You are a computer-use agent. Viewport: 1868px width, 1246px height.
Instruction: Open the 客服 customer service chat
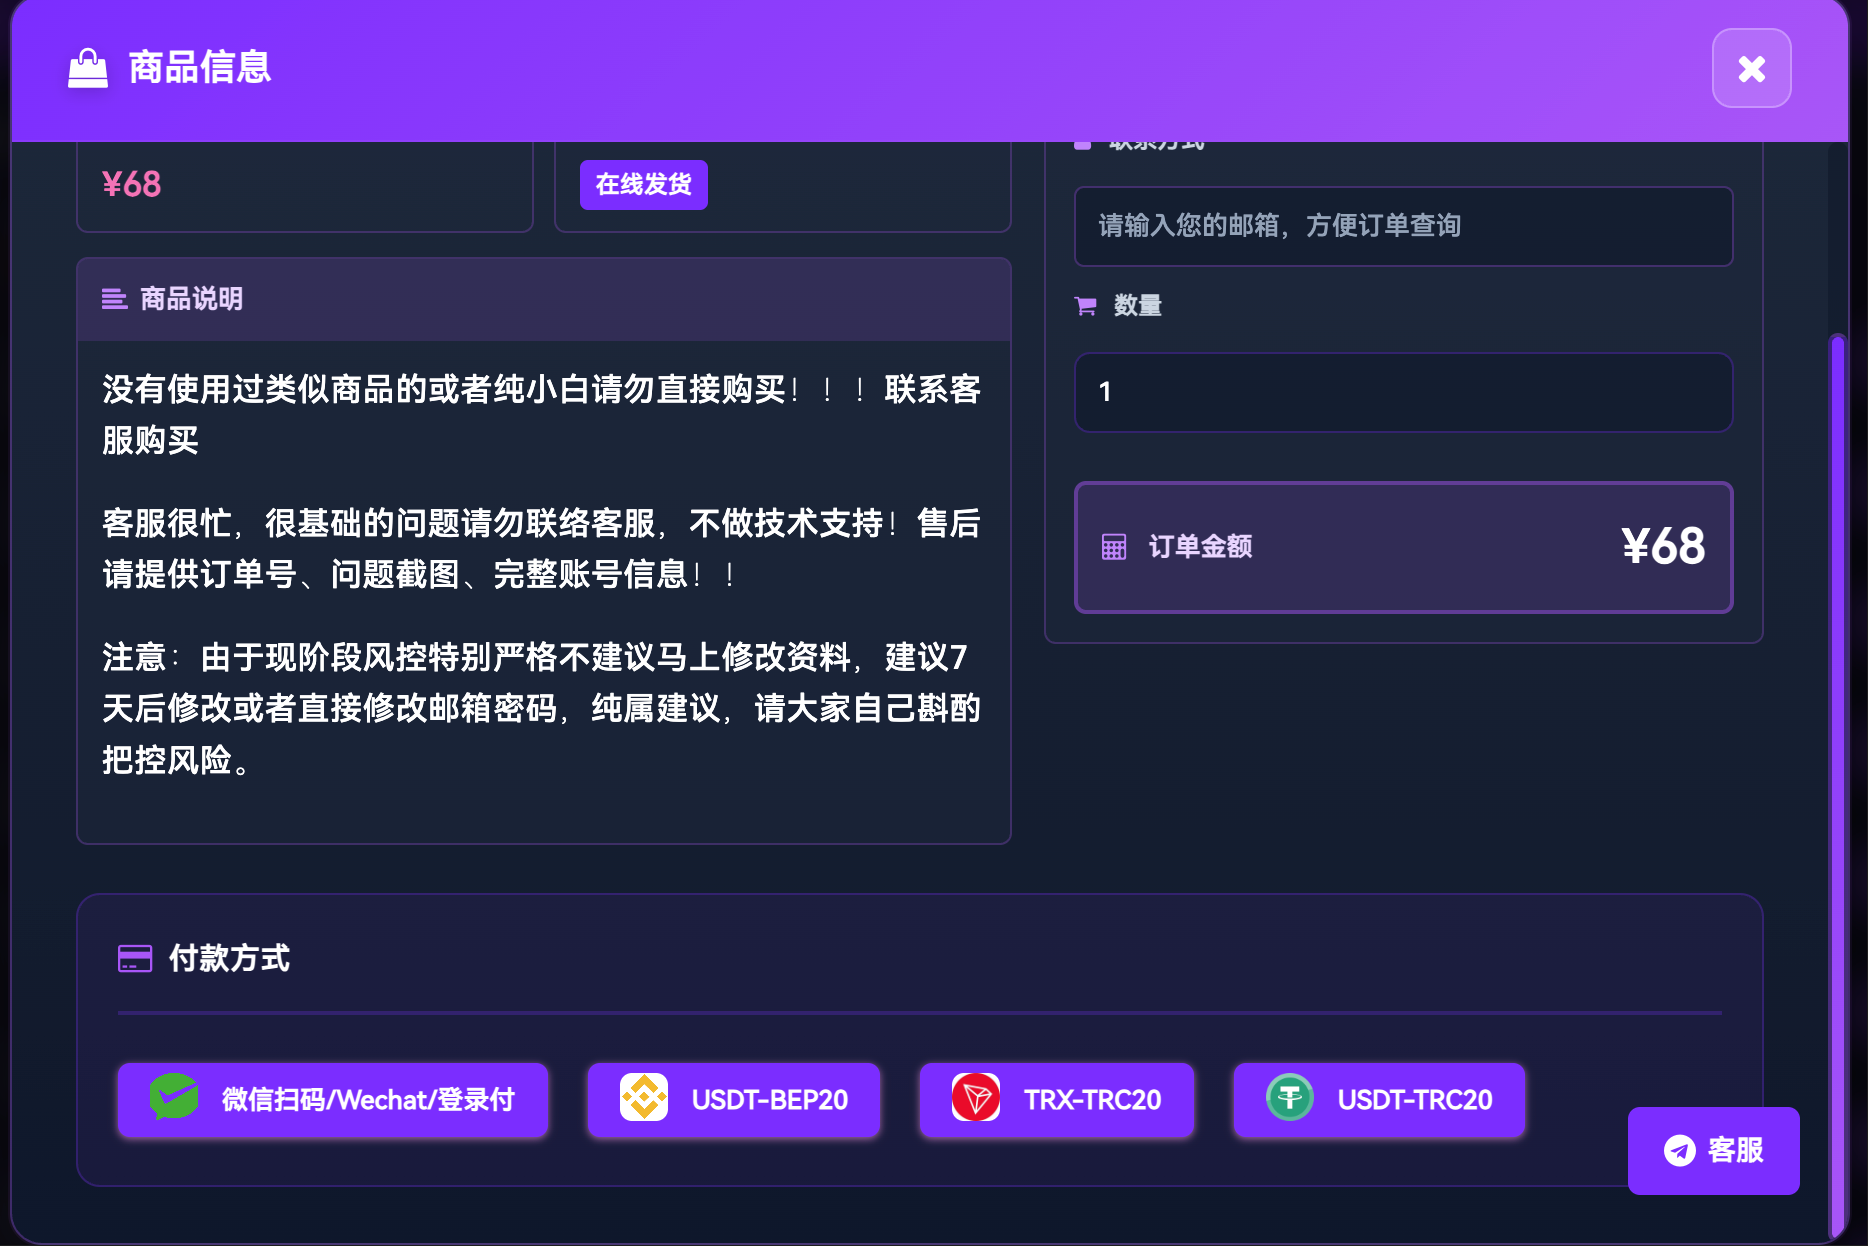[1713, 1150]
